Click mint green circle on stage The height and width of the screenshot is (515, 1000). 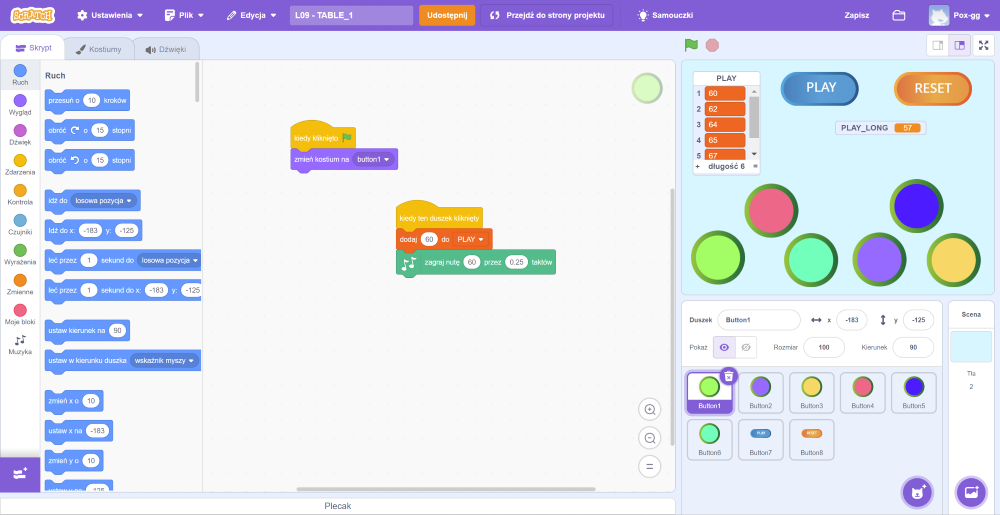pos(811,259)
